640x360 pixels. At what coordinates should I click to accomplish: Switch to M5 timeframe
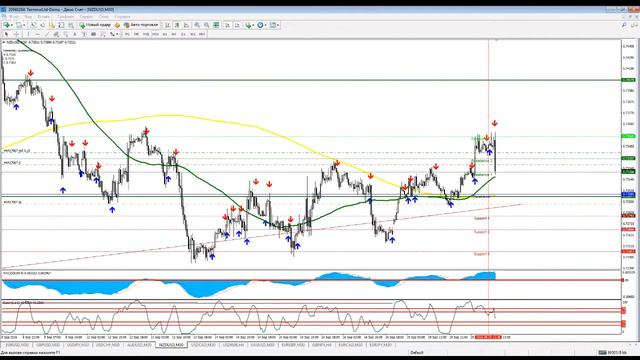click(136, 34)
